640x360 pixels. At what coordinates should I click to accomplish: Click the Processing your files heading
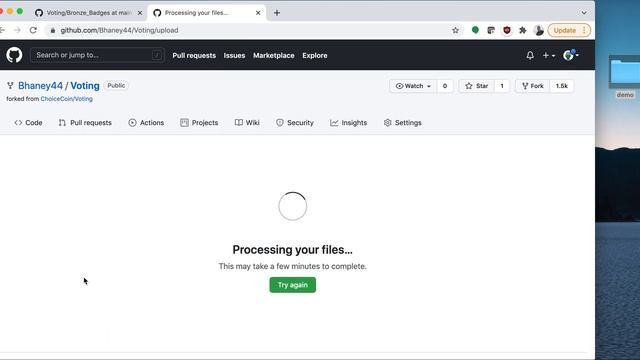(x=292, y=249)
